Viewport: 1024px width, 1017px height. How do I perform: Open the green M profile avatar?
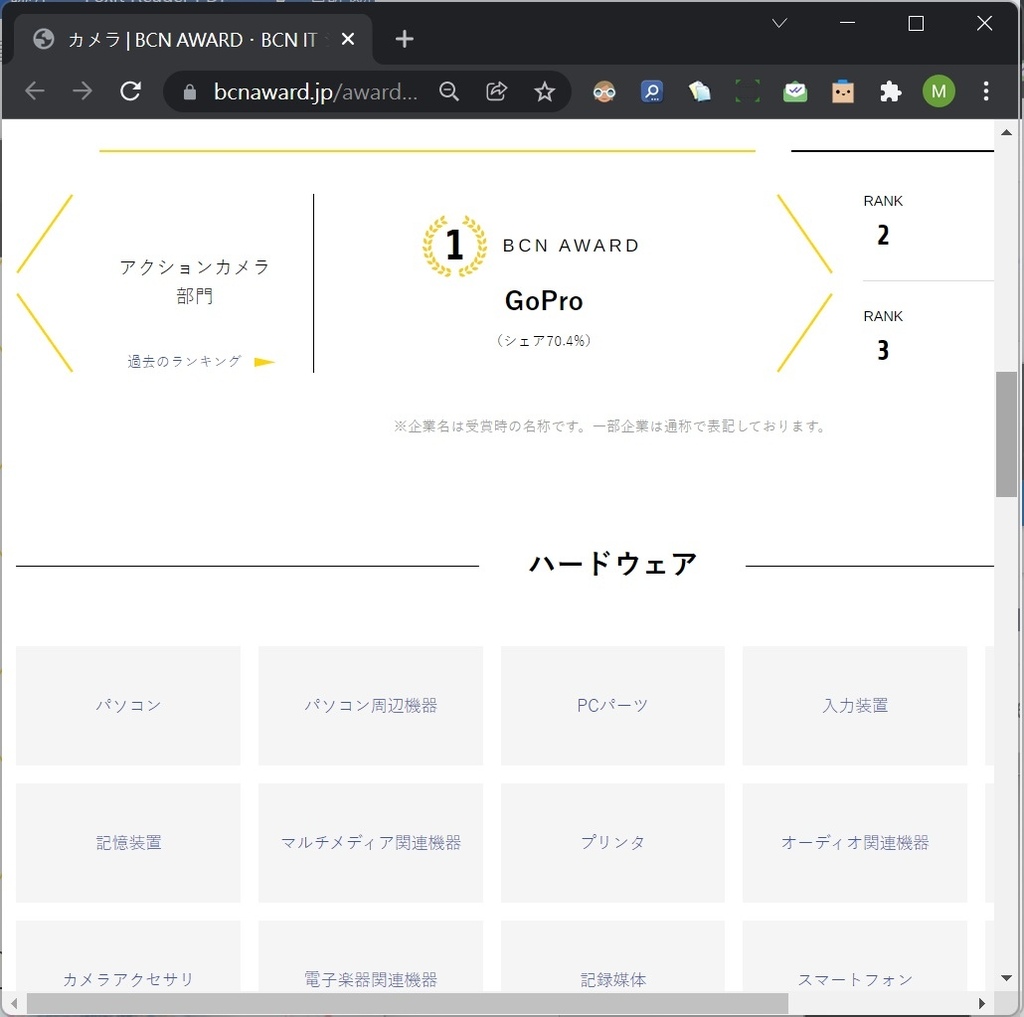click(x=938, y=91)
